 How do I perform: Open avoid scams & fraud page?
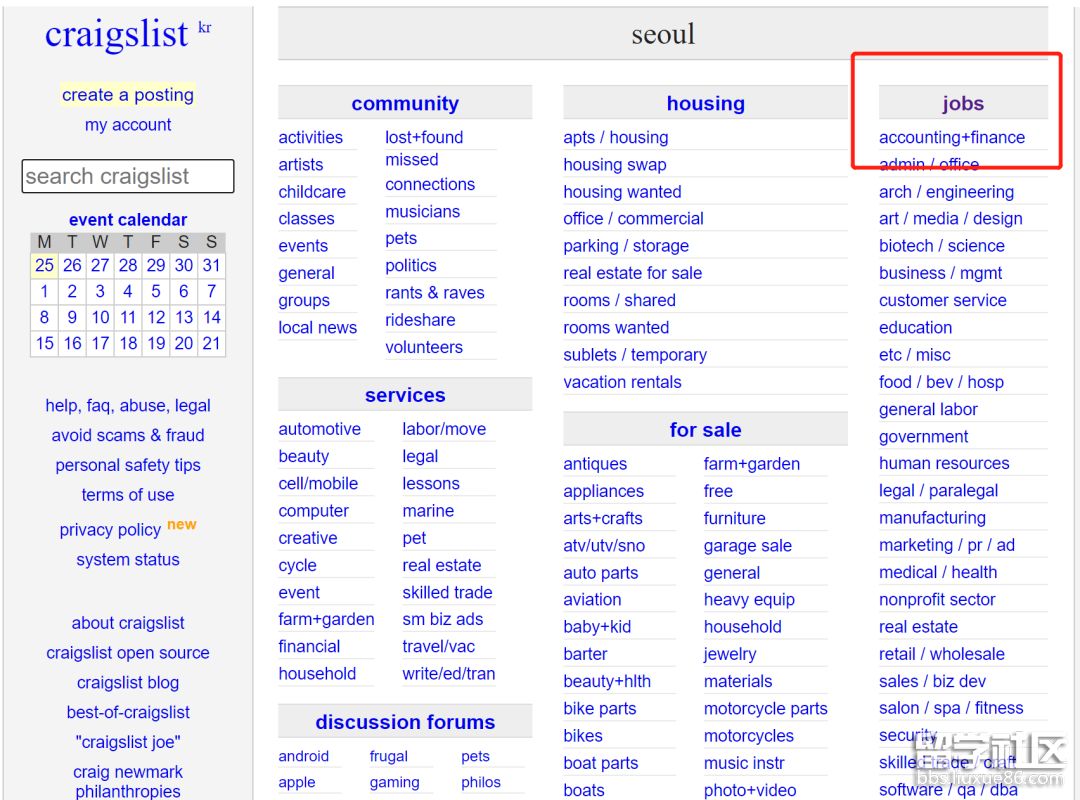(x=128, y=435)
